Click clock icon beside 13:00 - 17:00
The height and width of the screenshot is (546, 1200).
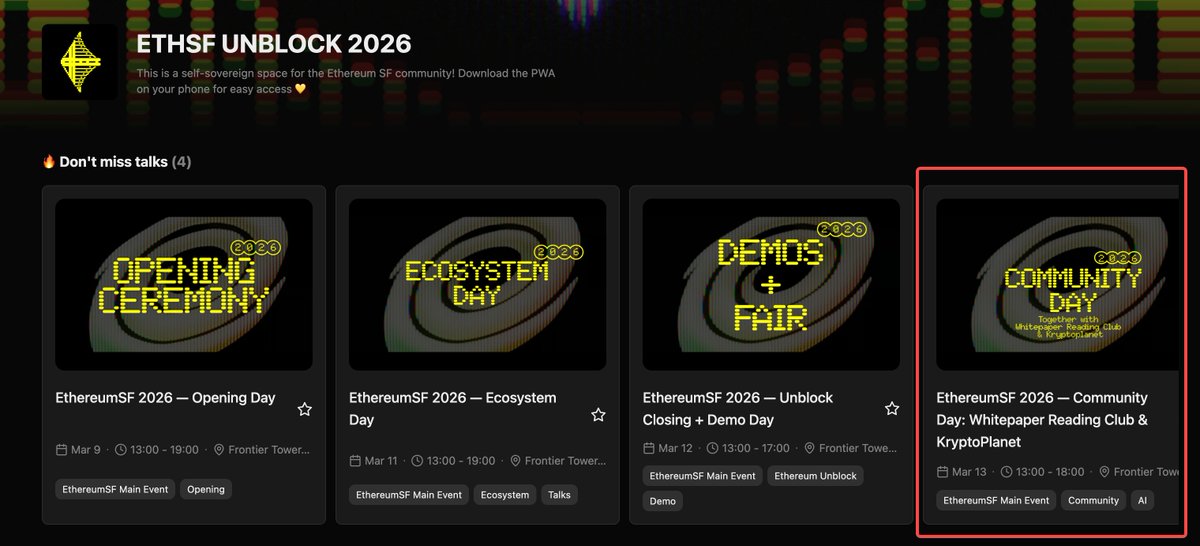tap(713, 448)
